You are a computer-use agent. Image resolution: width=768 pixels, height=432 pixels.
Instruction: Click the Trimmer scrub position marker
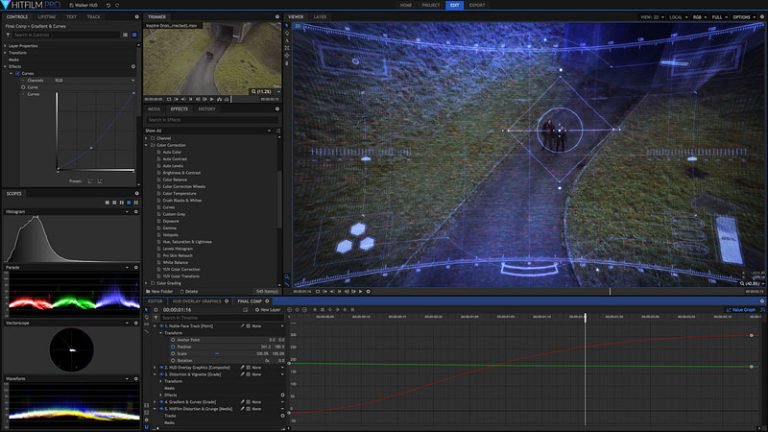231,99
